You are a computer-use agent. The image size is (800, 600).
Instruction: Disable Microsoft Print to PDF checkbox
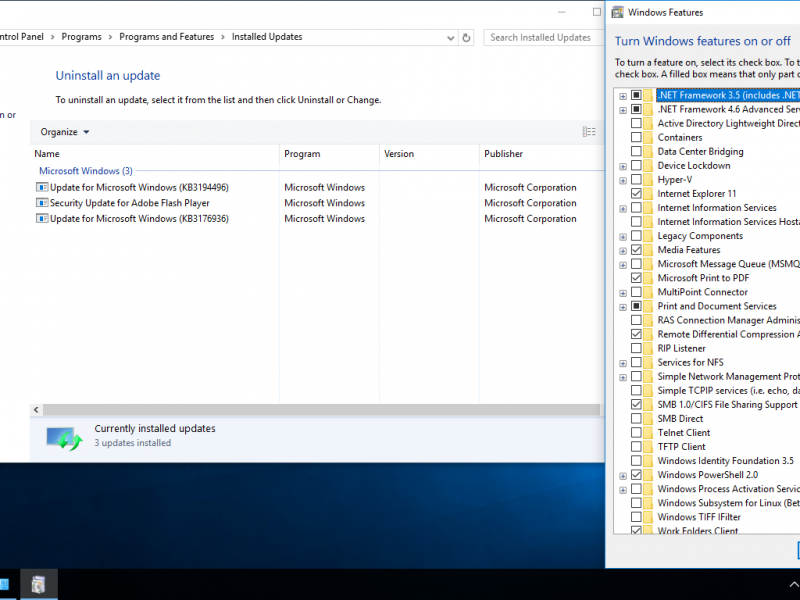[x=636, y=278]
